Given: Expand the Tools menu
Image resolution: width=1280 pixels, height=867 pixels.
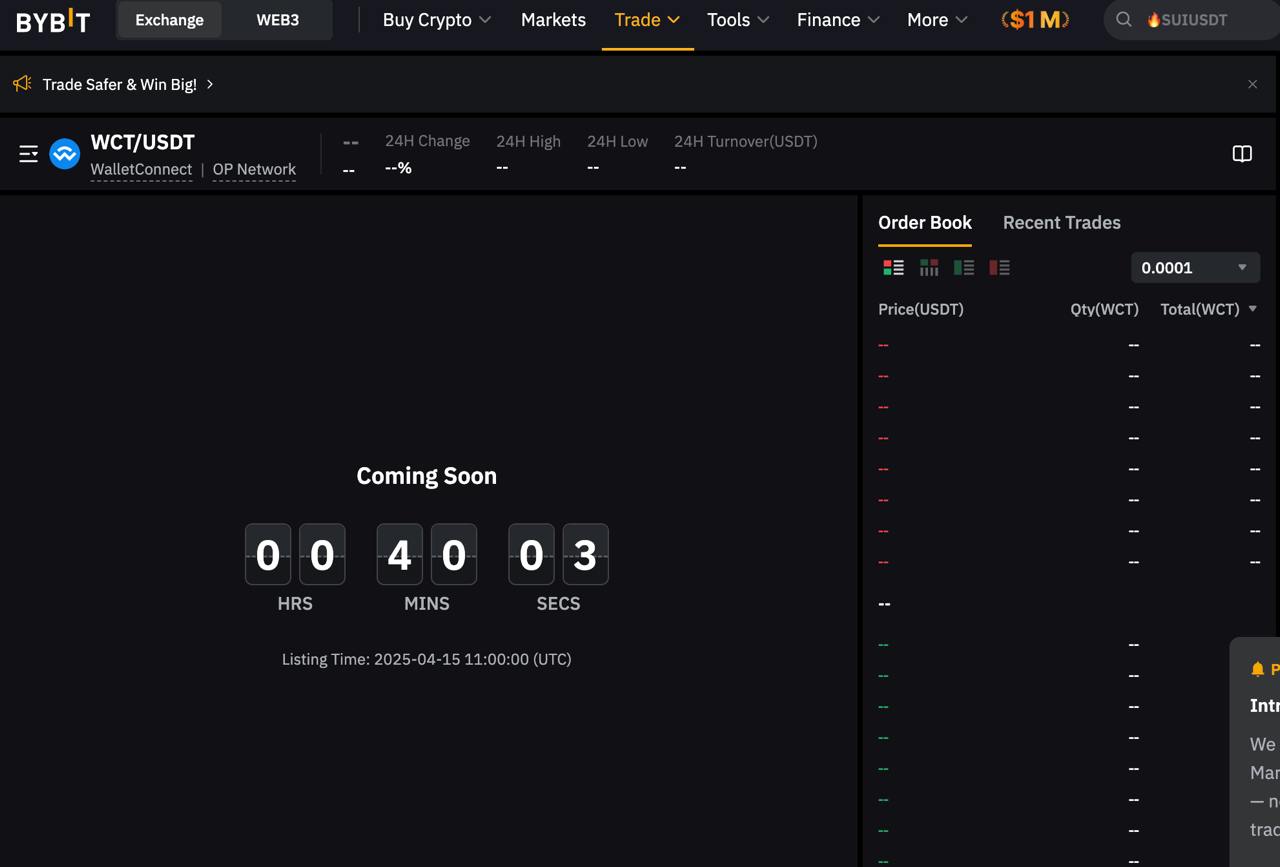Looking at the screenshot, I should point(738,20).
